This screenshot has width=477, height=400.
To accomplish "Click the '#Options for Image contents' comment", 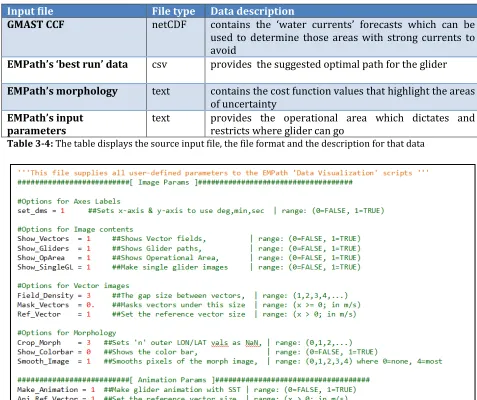I will click(75, 229).
